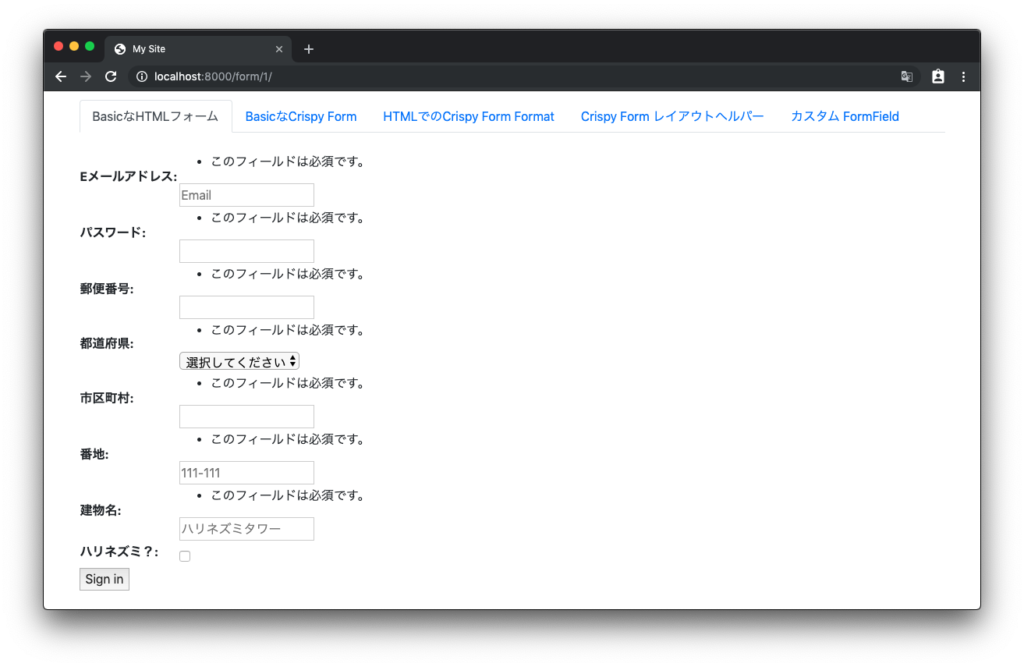
Task: Click the browser forward arrow icon
Action: [x=86, y=76]
